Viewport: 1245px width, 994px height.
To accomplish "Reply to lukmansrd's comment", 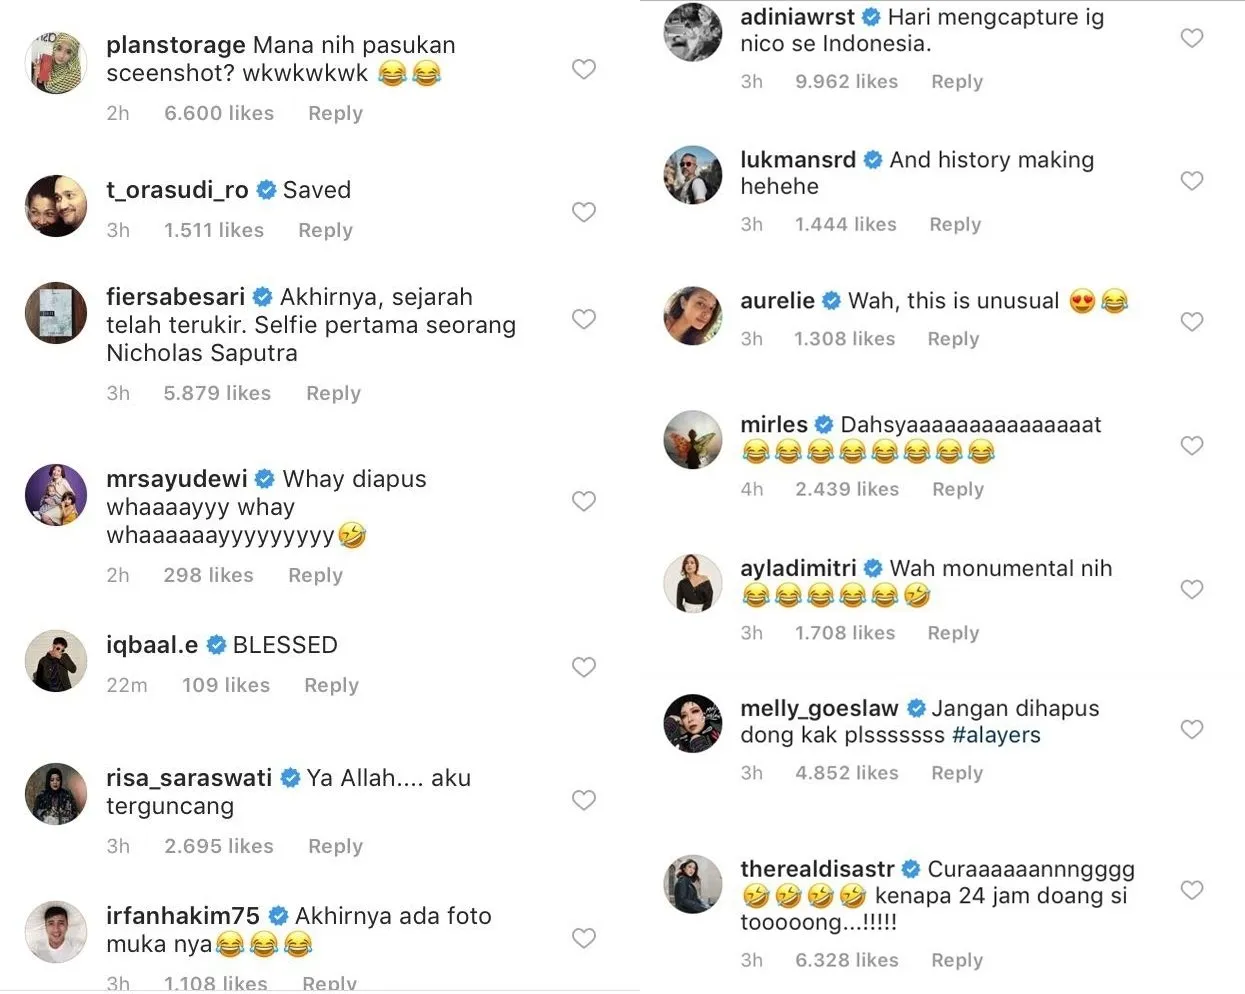I will [955, 224].
